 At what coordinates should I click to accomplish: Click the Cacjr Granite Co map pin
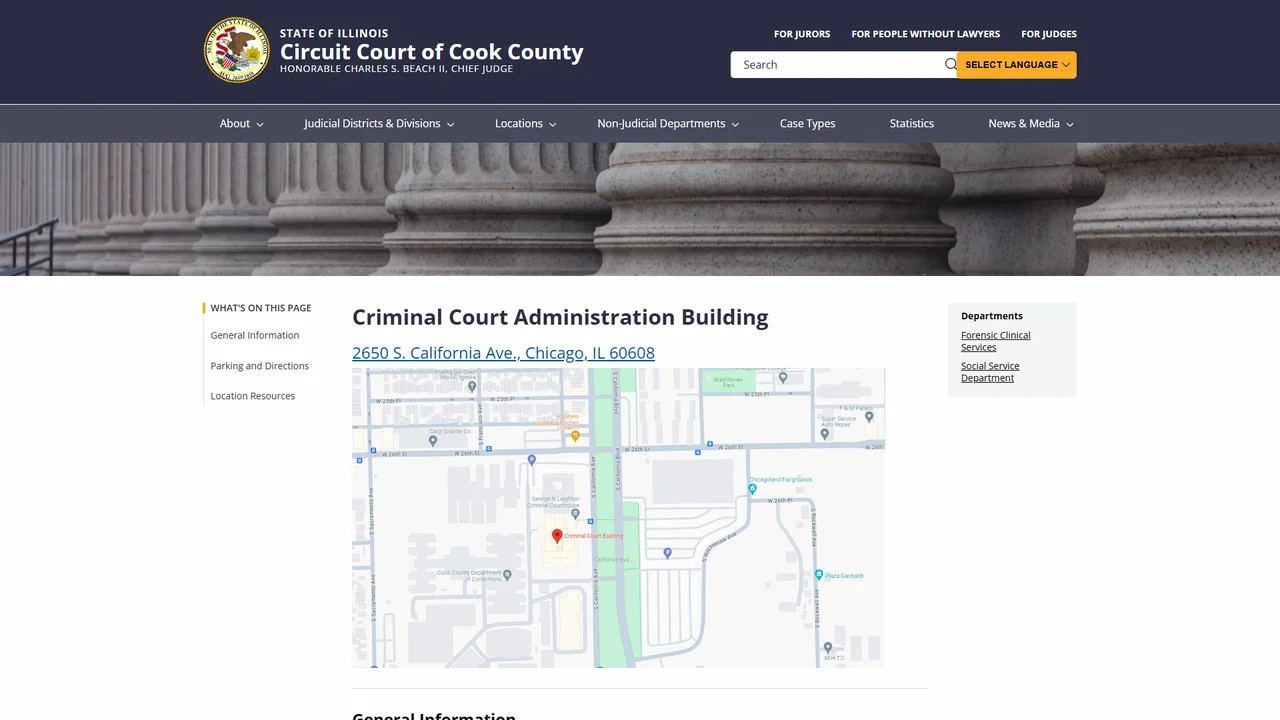point(432,440)
